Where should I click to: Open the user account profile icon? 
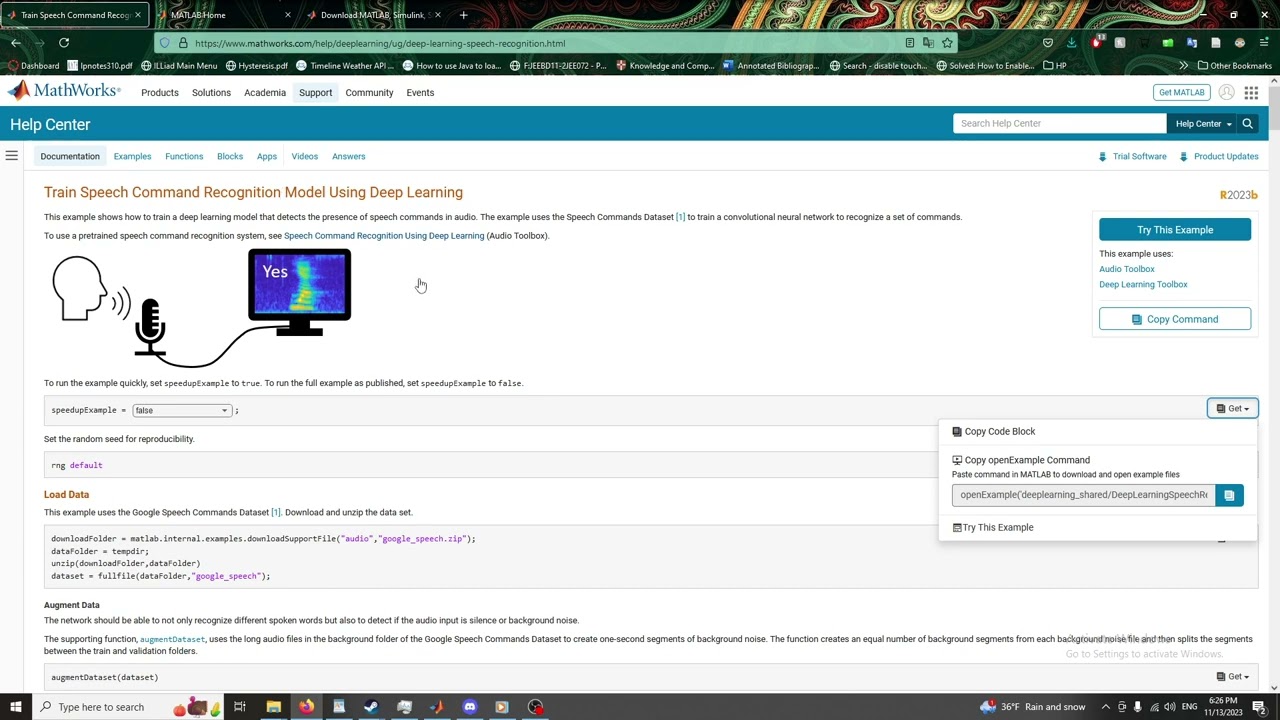point(1225,92)
